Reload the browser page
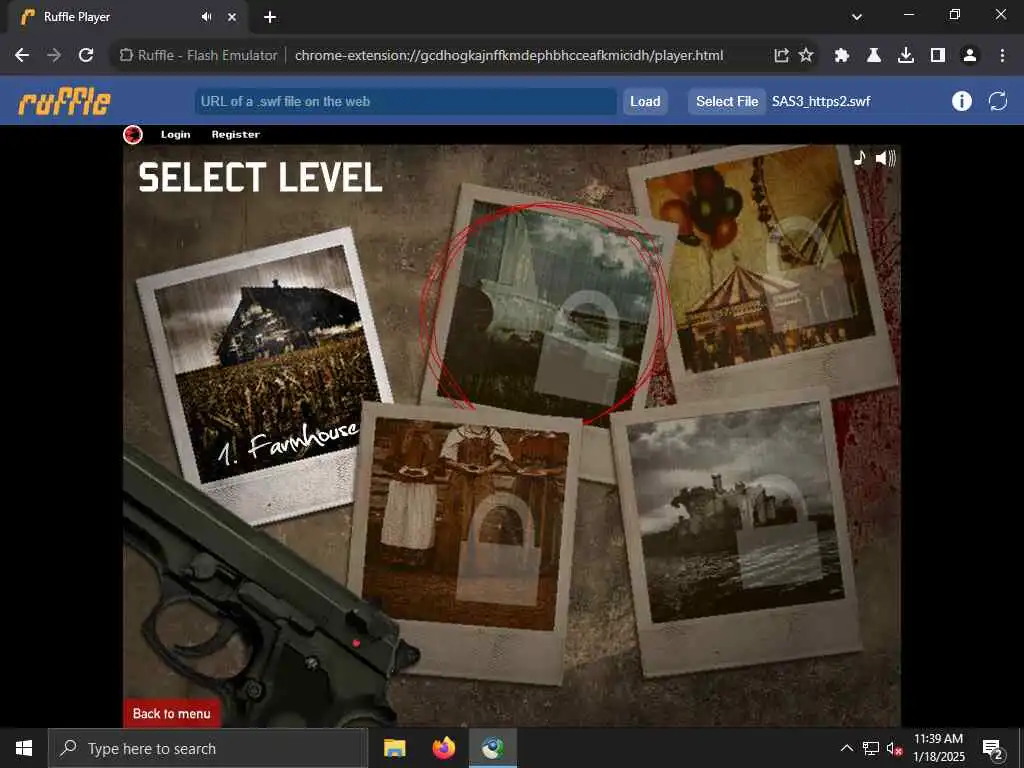Screen dimensions: 1024x768 point(86,56)
